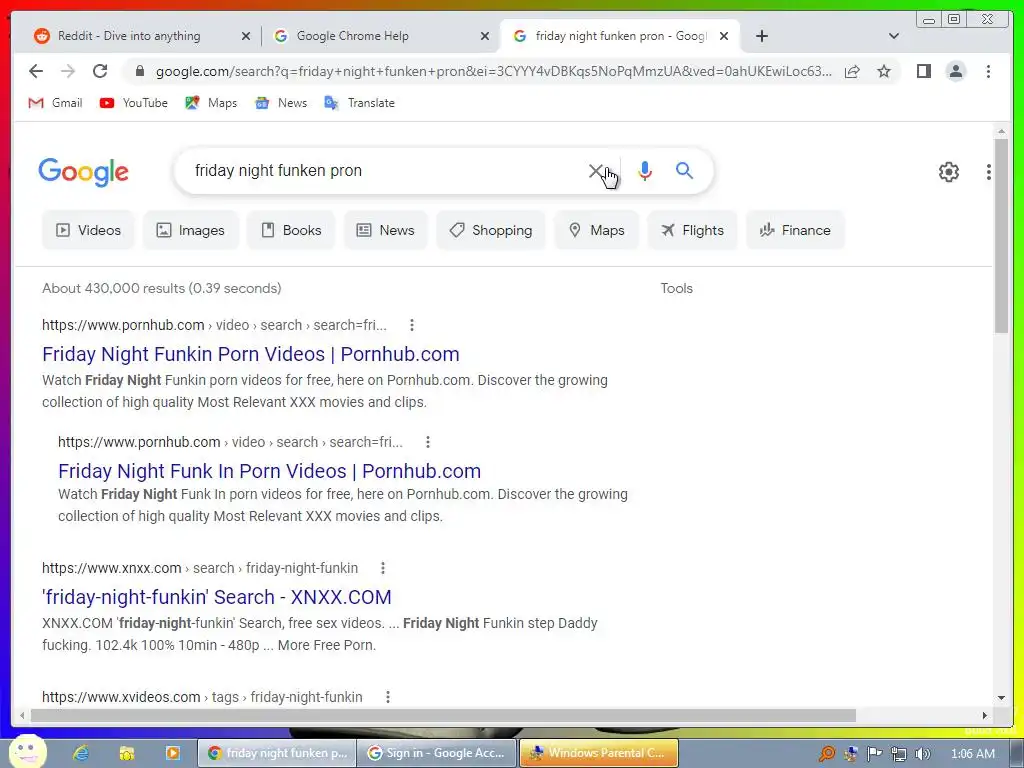Filter results by Videos
This screenshot has width=1024, height=768.
click(88, 230)
